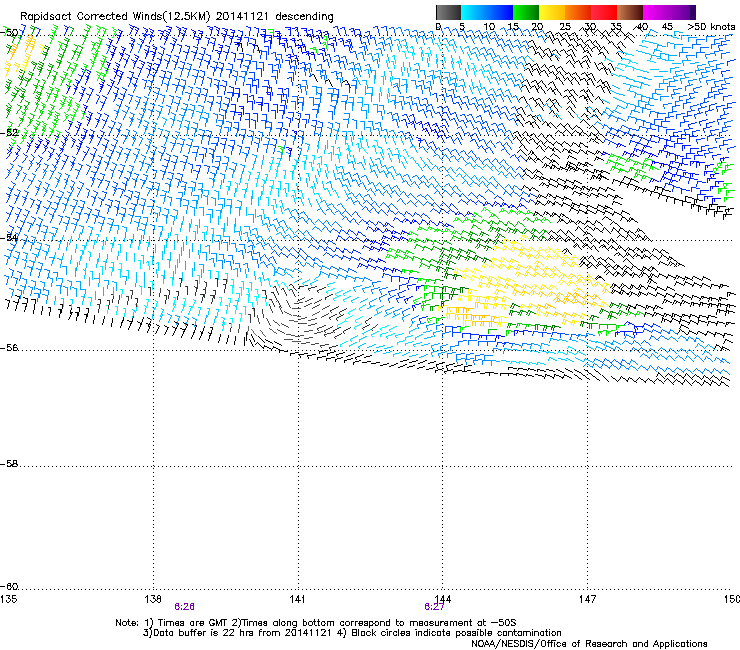Click the '-56' latitude label
Viewport: 740px width, 650px height.
point(9,348)
